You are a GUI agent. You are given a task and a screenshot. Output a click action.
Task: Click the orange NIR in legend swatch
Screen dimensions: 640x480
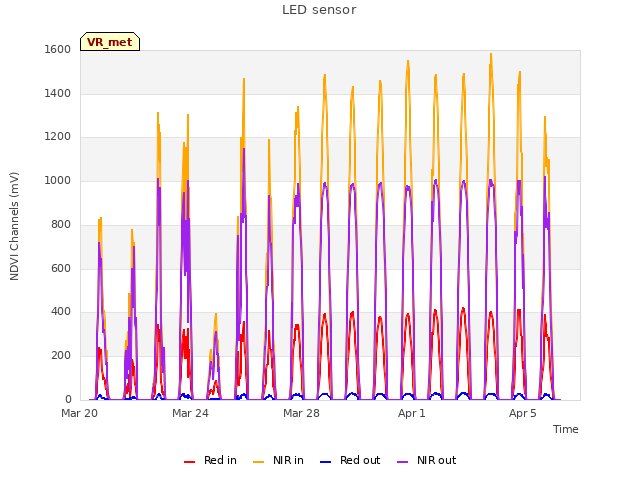258,462
